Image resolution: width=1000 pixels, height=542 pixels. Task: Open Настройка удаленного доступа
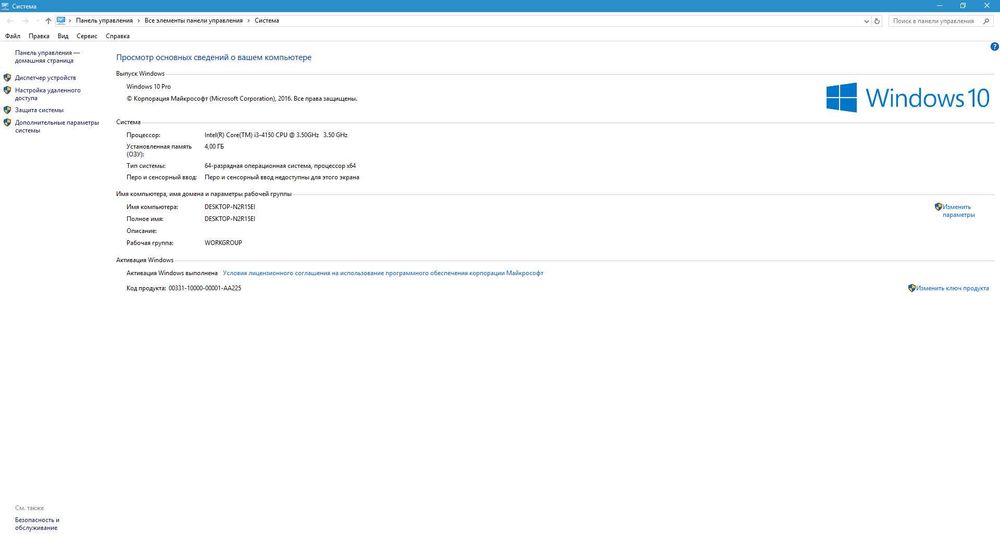[48, 94]
